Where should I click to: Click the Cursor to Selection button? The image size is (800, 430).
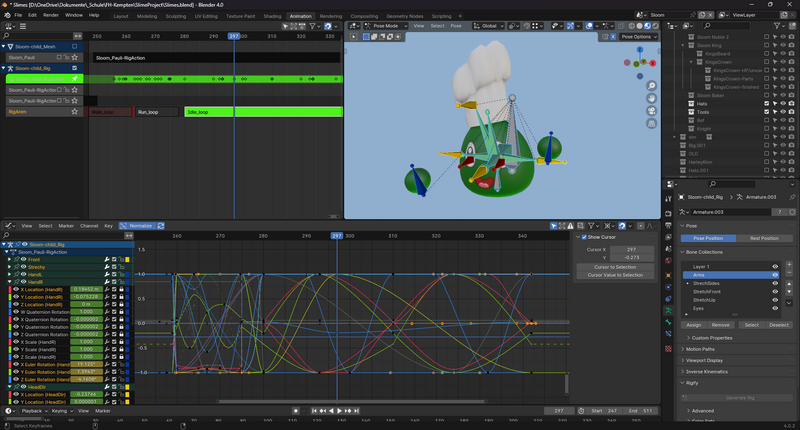tap(617, 266)
